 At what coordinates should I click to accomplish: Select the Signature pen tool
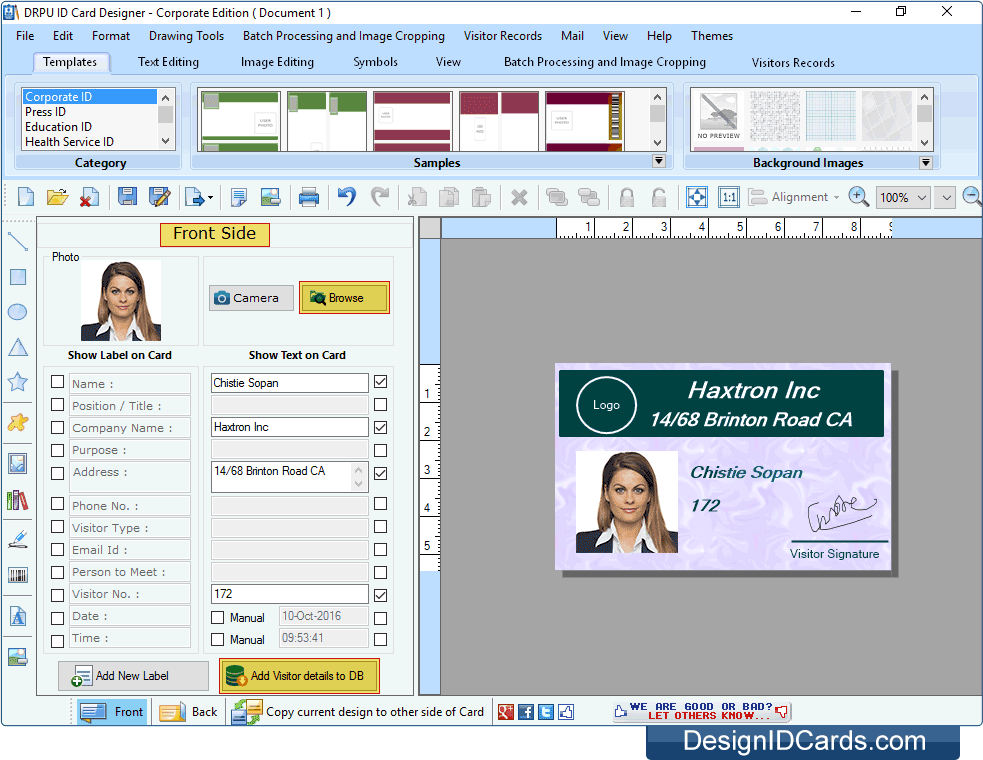pos(18,539)
